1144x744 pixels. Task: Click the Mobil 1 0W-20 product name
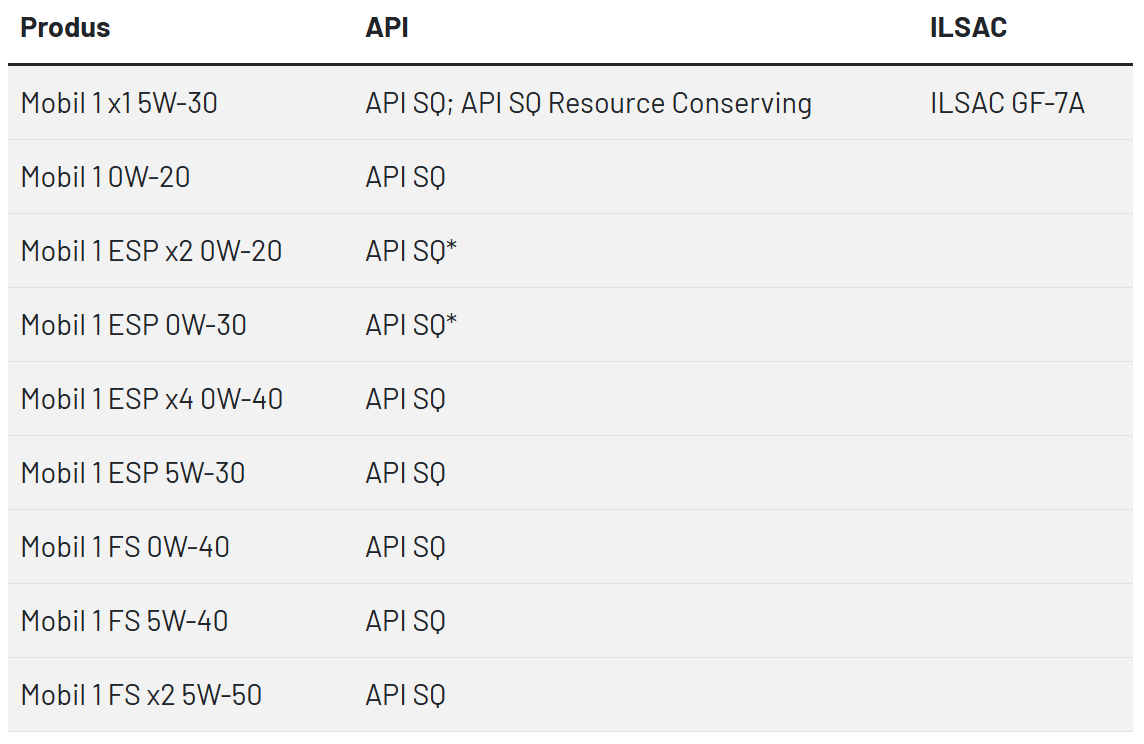(x=105, y=177)
